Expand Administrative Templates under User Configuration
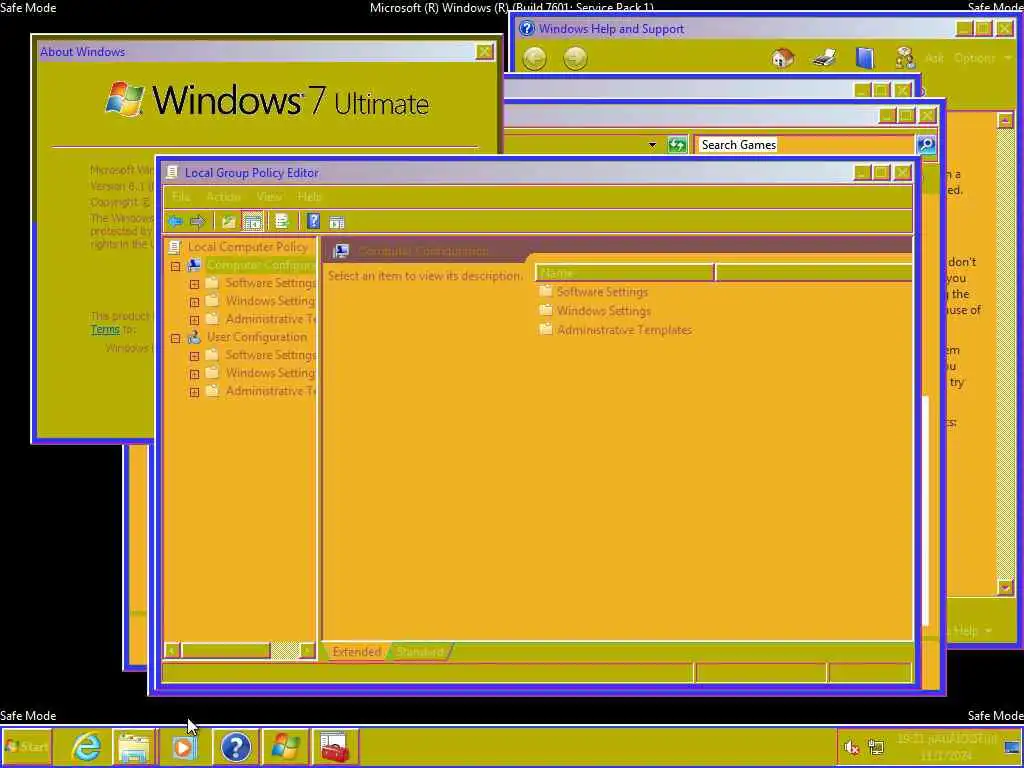The height and width of the screenshot is (768, 1024). pos(194,392)
